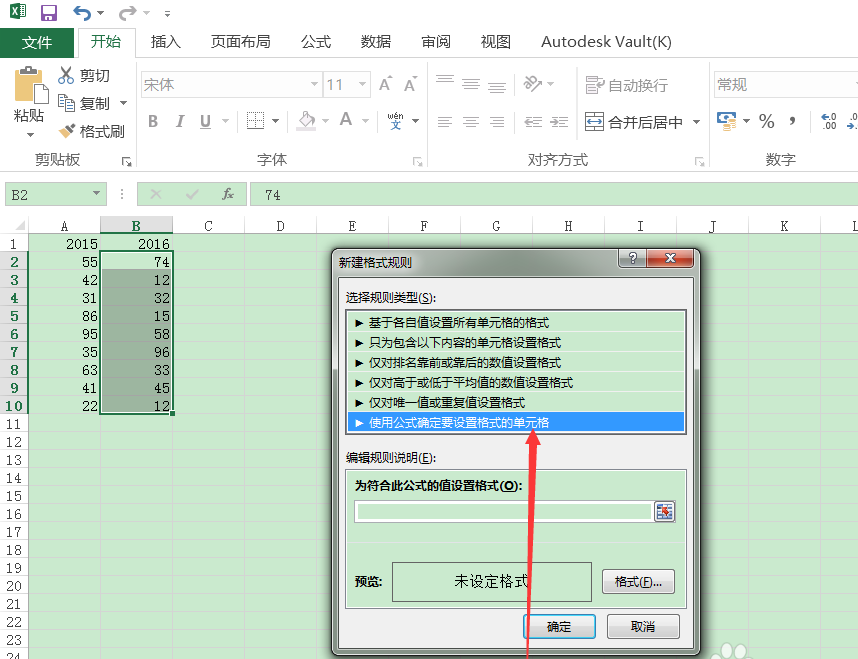Paste clipboard contents using the Paste icon
858x659 pixels.
click(29, 85)
